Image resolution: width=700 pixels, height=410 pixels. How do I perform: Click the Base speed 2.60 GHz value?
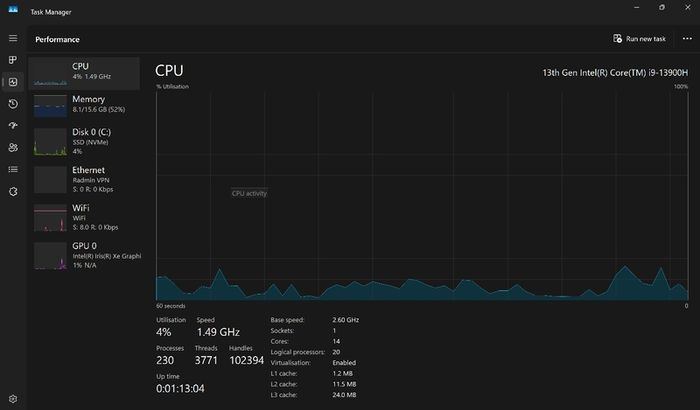[346, 320]
